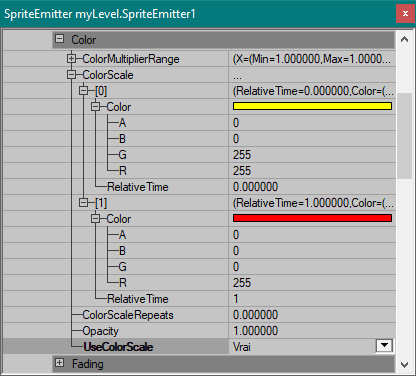Select the UseColorScale property row
The width and height of the screenshot is (416, 376).
tap(199, 347)
